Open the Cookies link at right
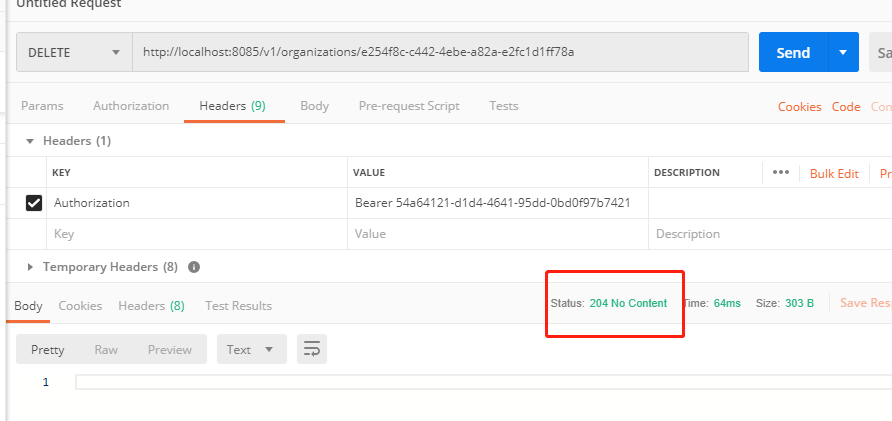Viewport: 892px width, 421px height. pos(799,107)
